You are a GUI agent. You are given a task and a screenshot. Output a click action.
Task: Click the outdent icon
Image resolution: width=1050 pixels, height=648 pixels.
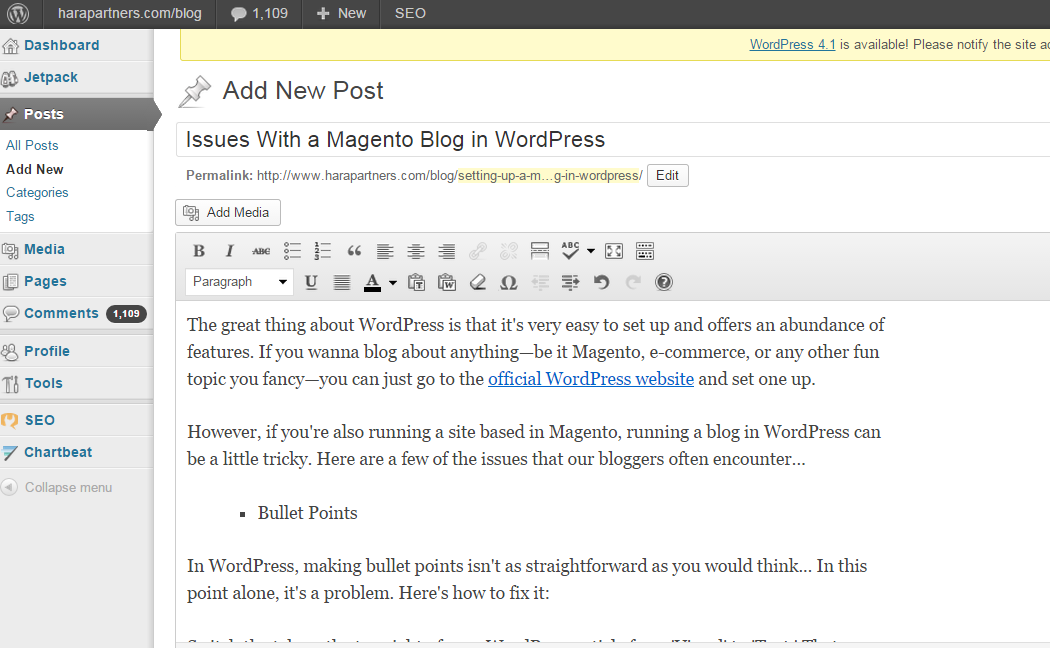(540, 282)
